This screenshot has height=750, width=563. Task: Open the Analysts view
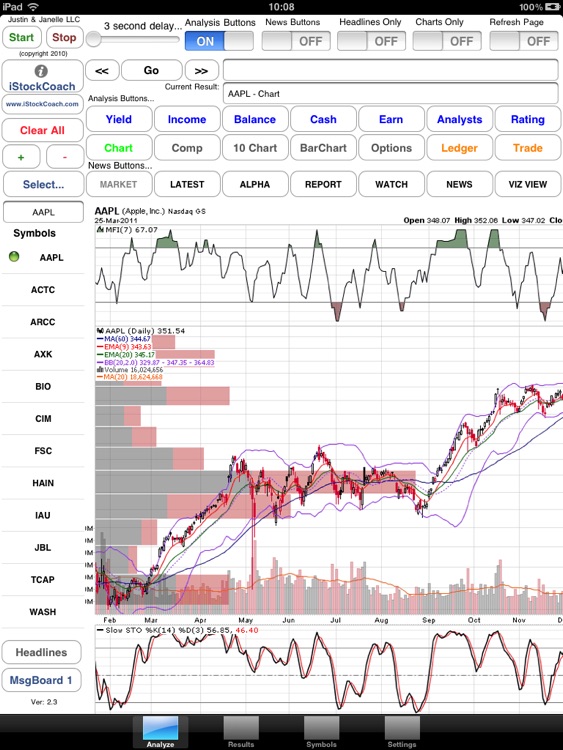pyautogui.click(x=460, y=119)
